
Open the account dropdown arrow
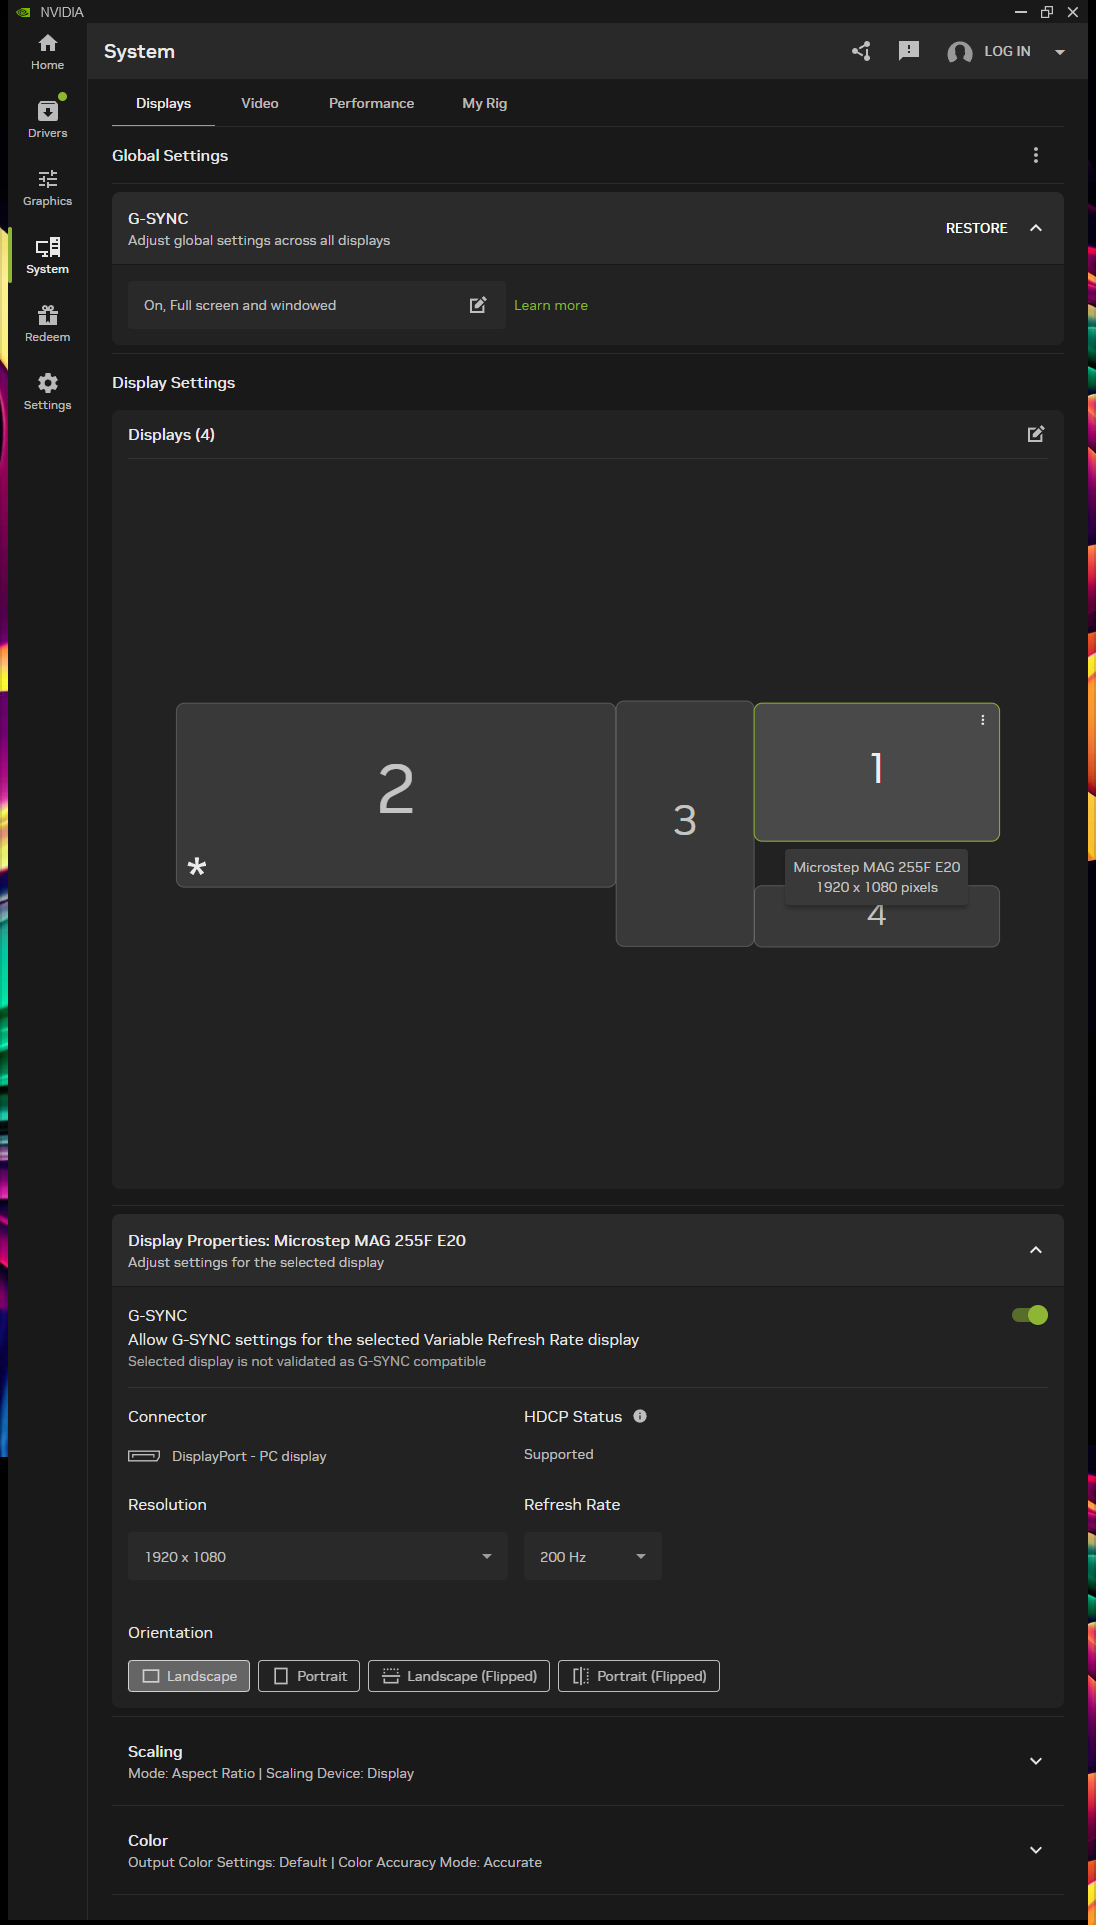click(x=1060, y=52)
